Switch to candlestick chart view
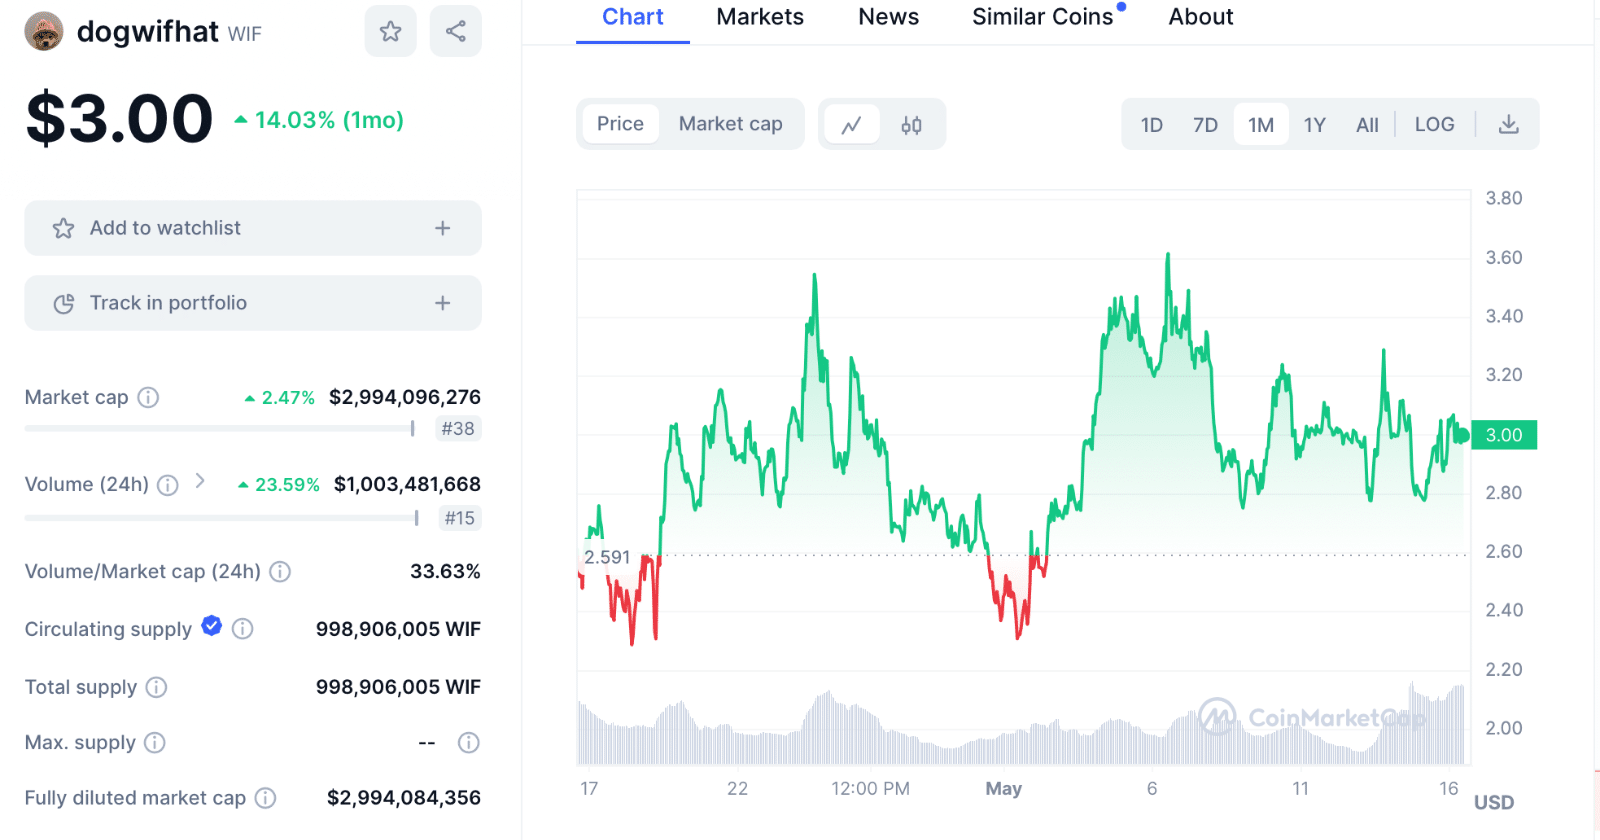Image resolution: width=1600 pixels, height=840 pixels. coord(911,125)
